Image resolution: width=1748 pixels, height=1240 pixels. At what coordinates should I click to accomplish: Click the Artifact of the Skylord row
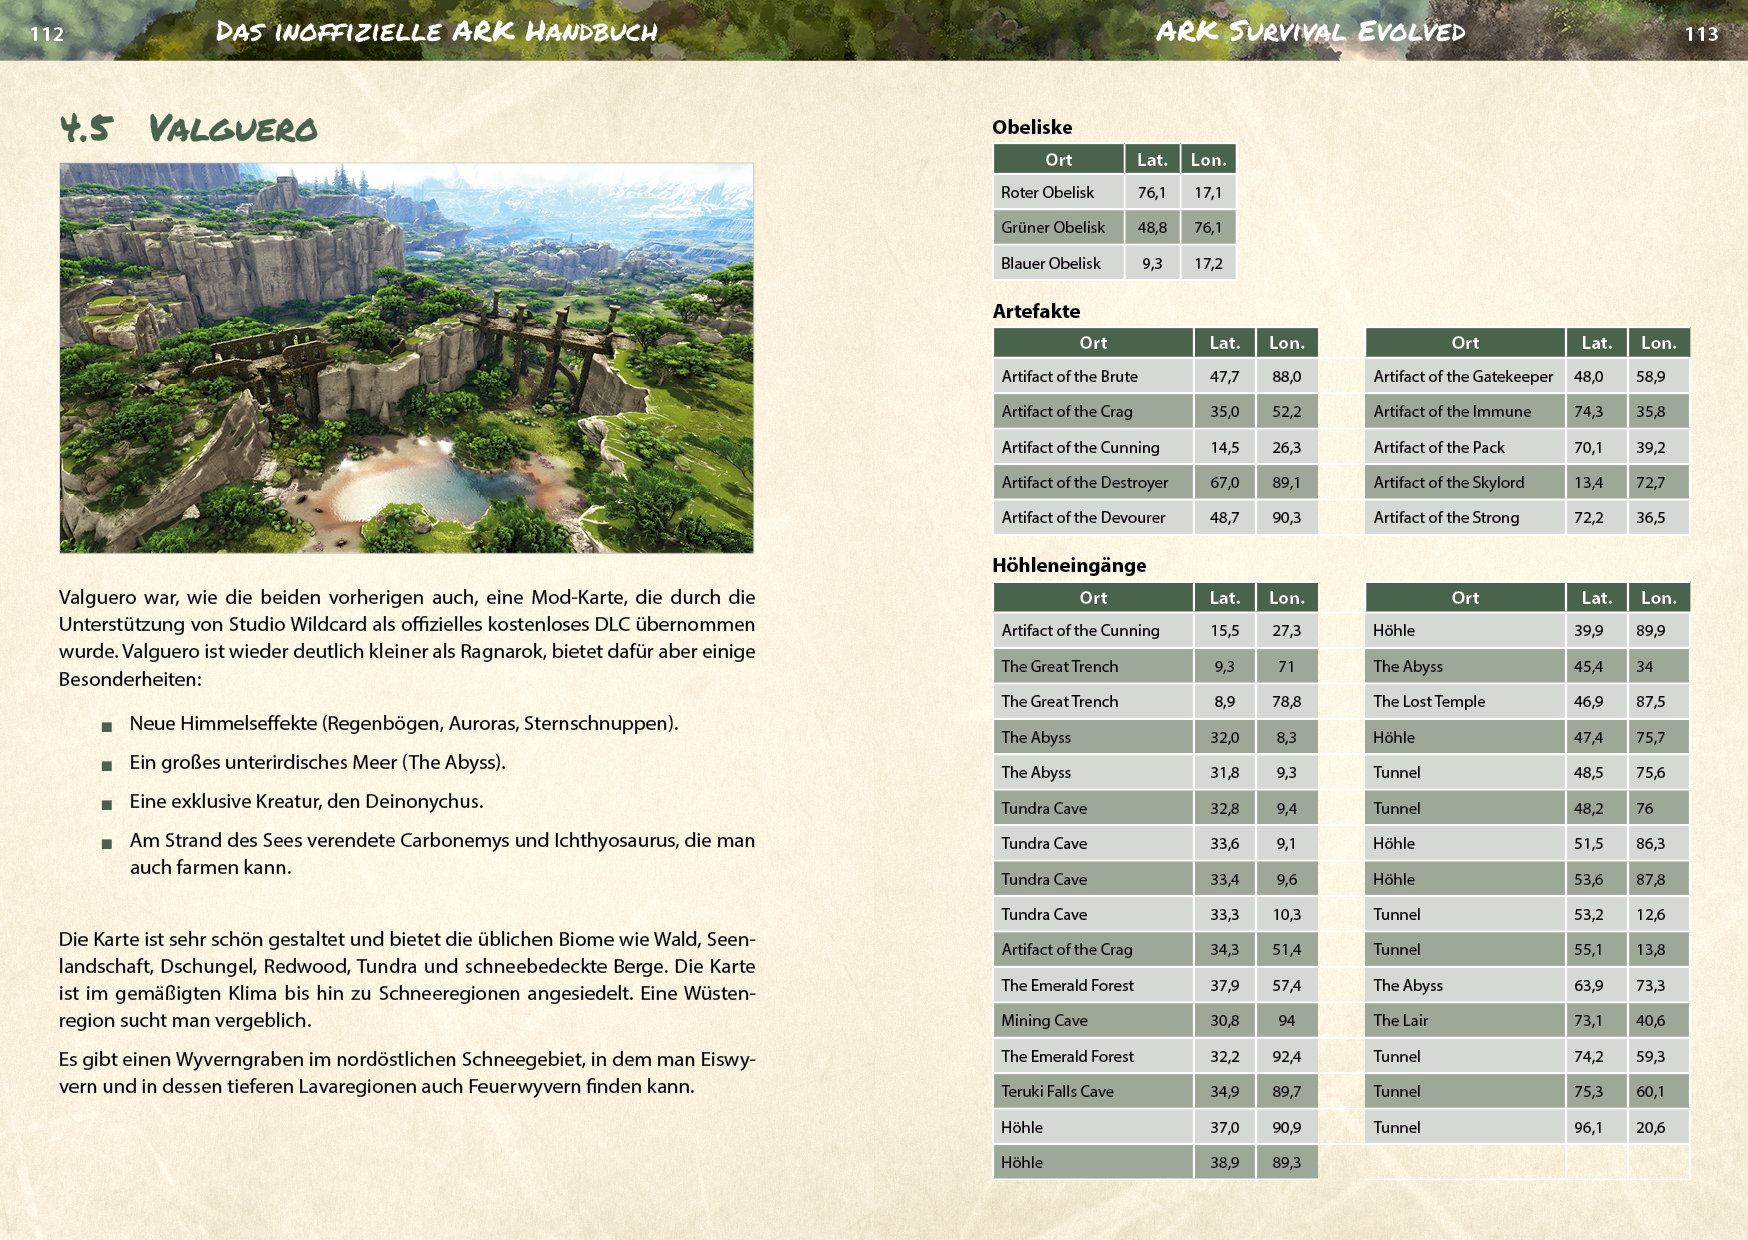click(1527, 482)
